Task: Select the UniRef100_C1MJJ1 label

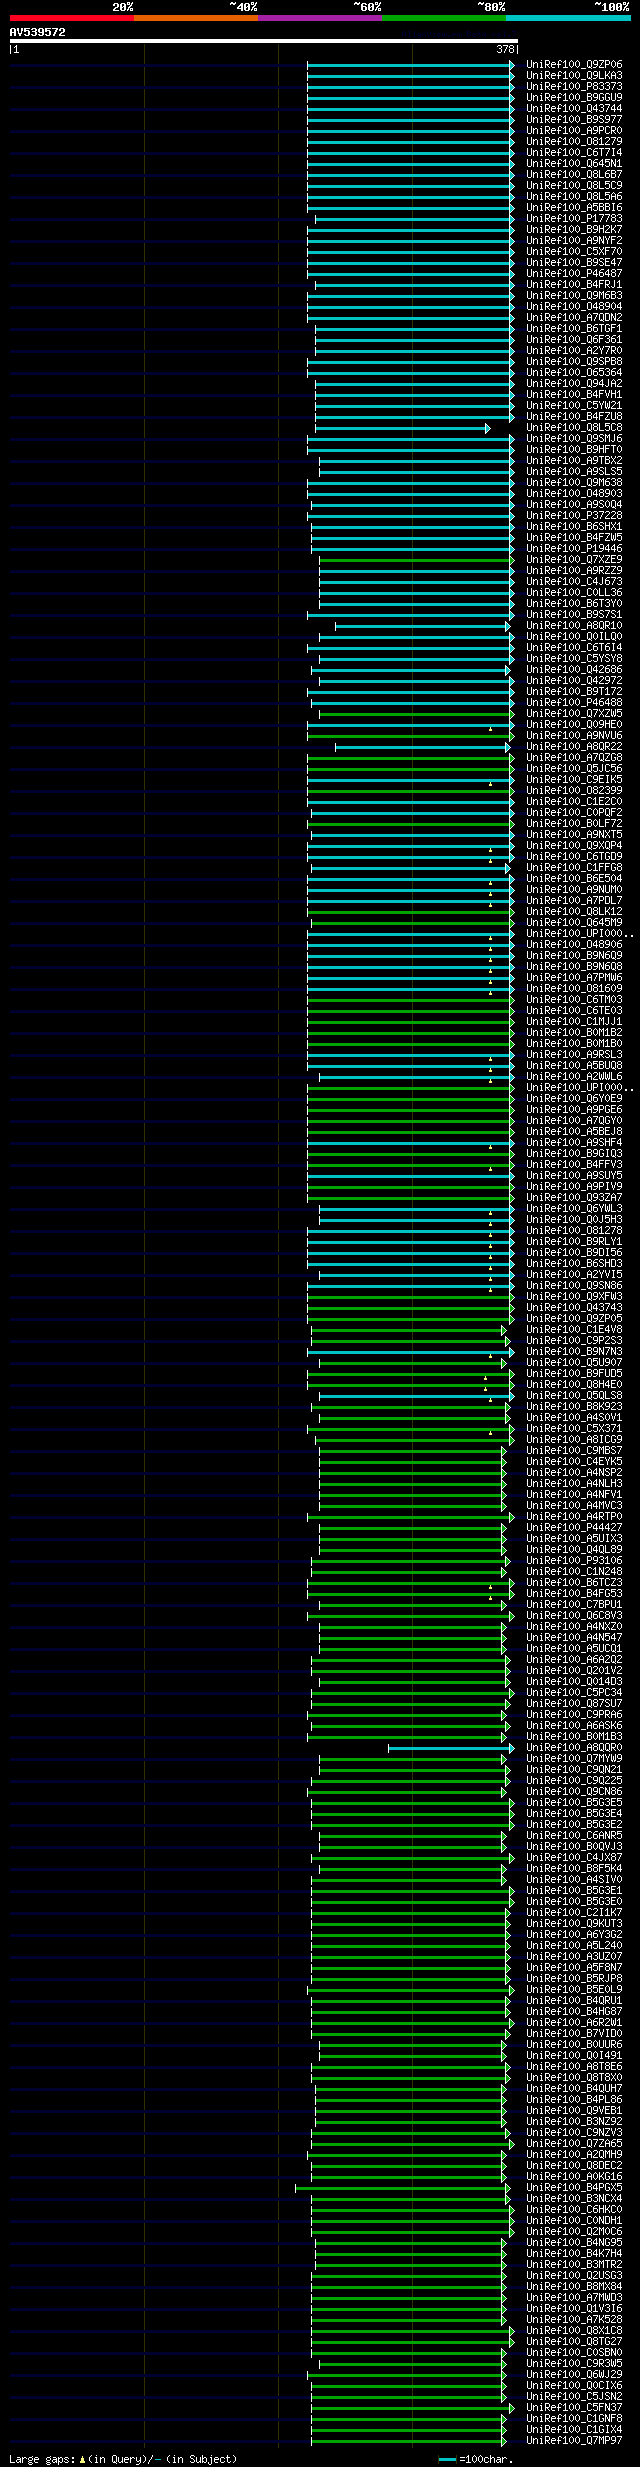Action: (x=574, y=1022)
